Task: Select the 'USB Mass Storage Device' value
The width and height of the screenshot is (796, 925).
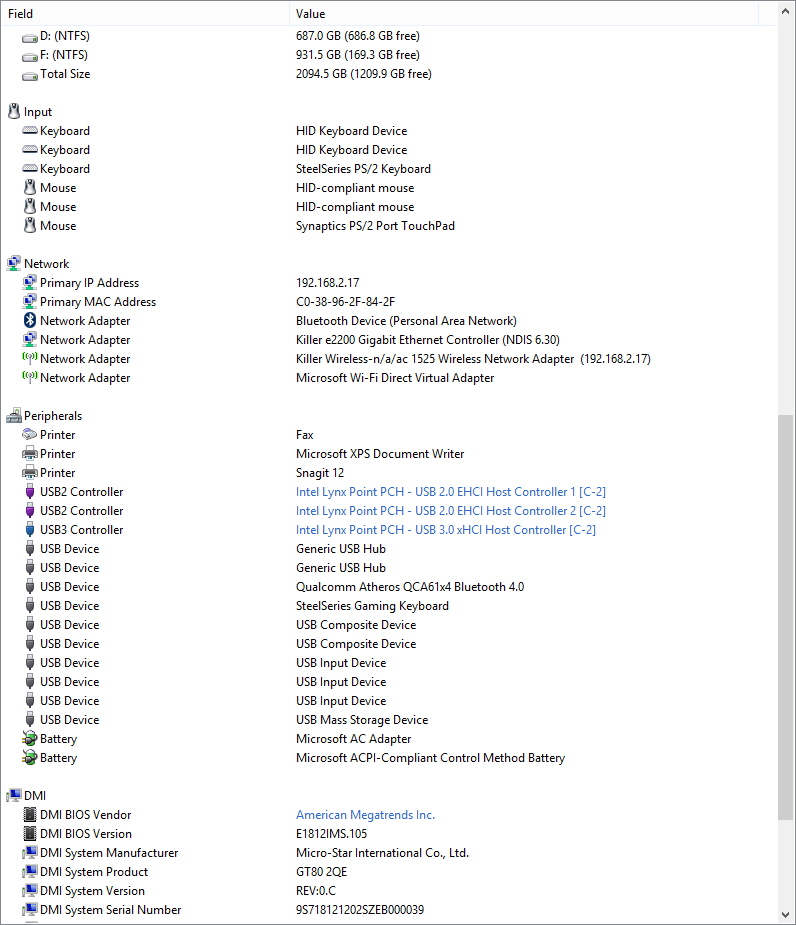Action: [362, 720]
